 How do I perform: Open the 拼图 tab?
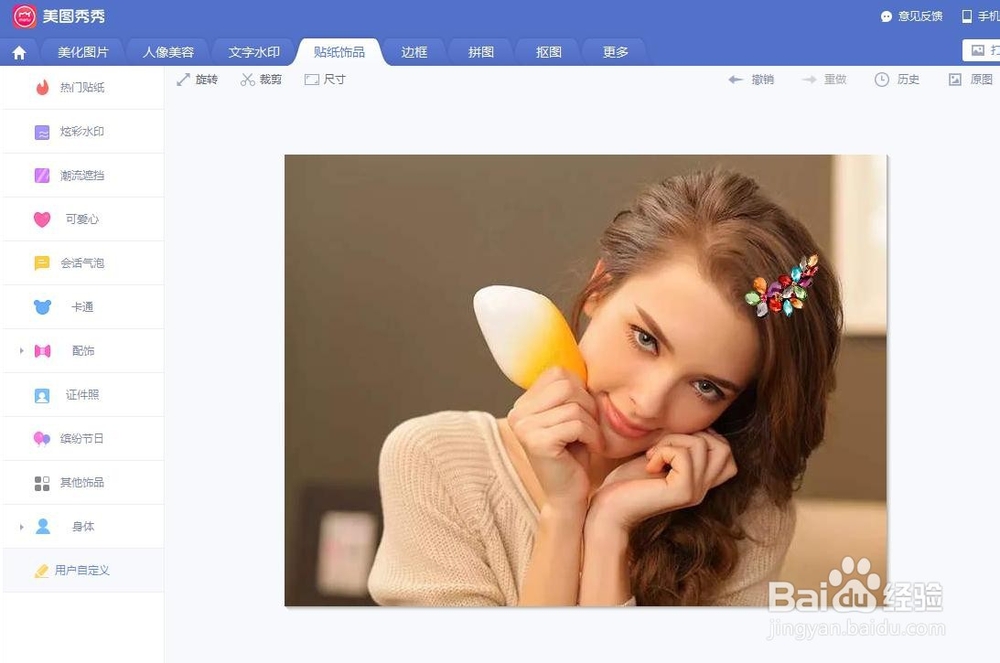pos(481,52)
